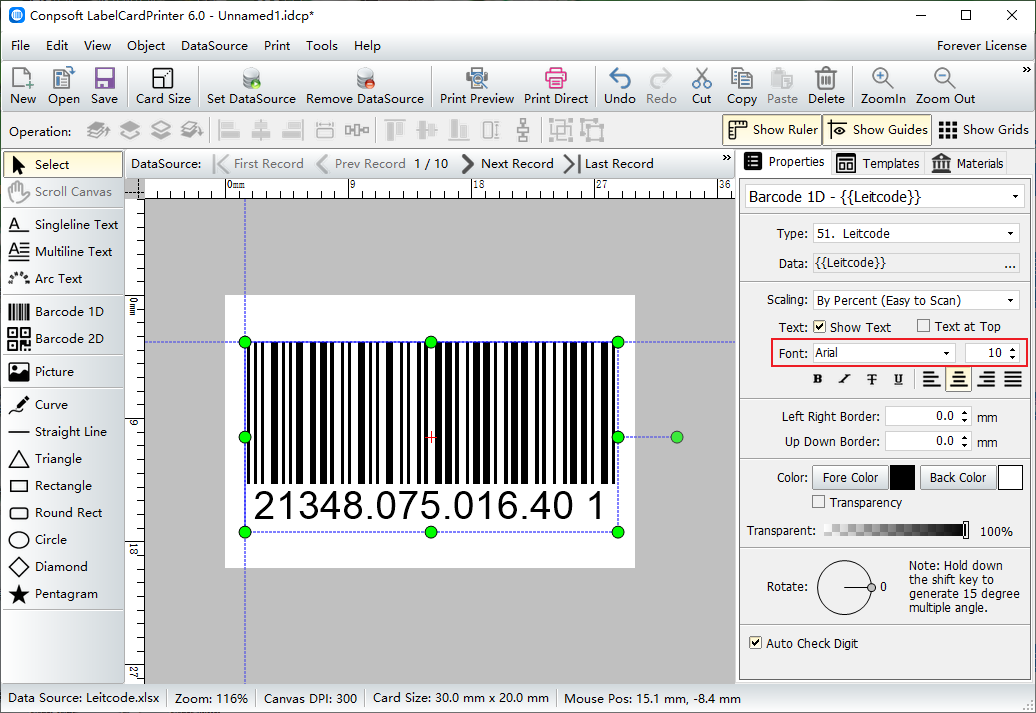This screenshot has width=1036, height=713.
Task: Cut the selected object
Action: coord(702,86)
